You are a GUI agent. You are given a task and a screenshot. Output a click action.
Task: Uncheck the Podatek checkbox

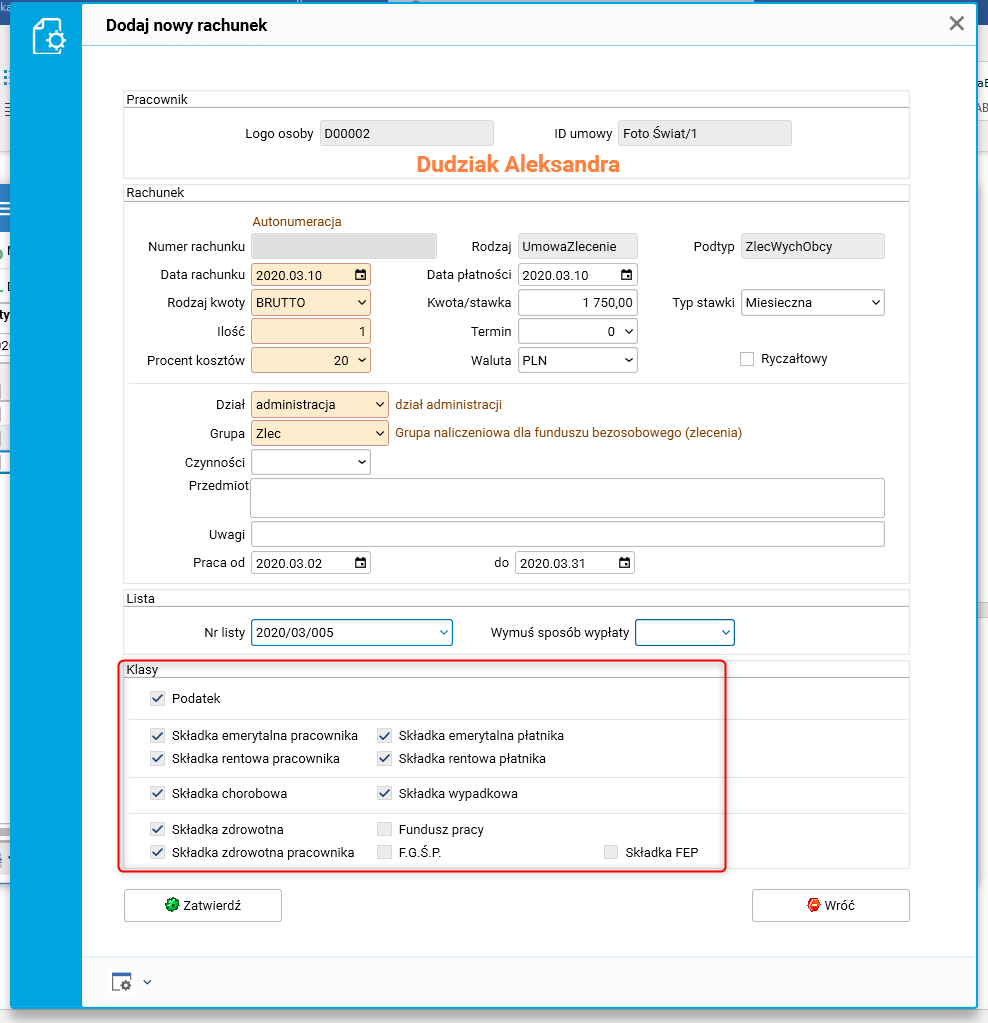[x=157, y=698]
